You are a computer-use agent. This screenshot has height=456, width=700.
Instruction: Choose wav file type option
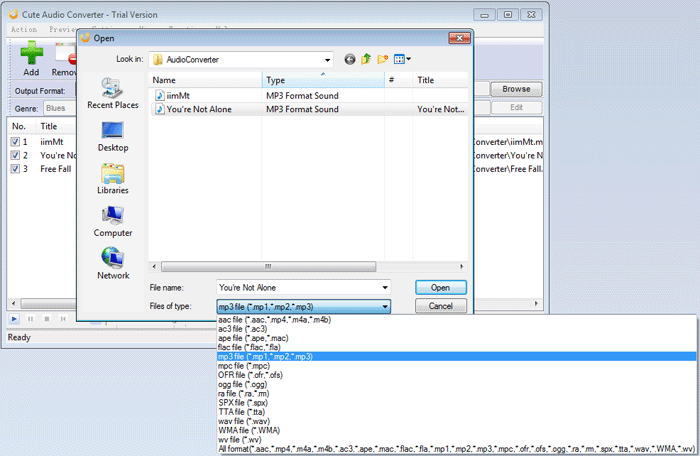[456, 421]
